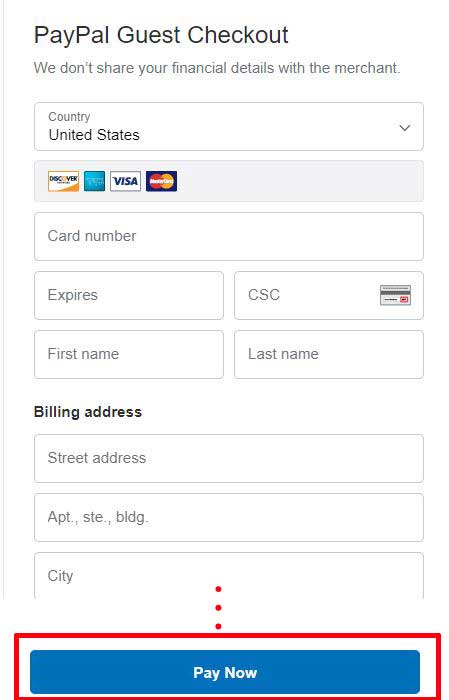
Task: Focus the Street address field
Action: (x=229, y=458)
